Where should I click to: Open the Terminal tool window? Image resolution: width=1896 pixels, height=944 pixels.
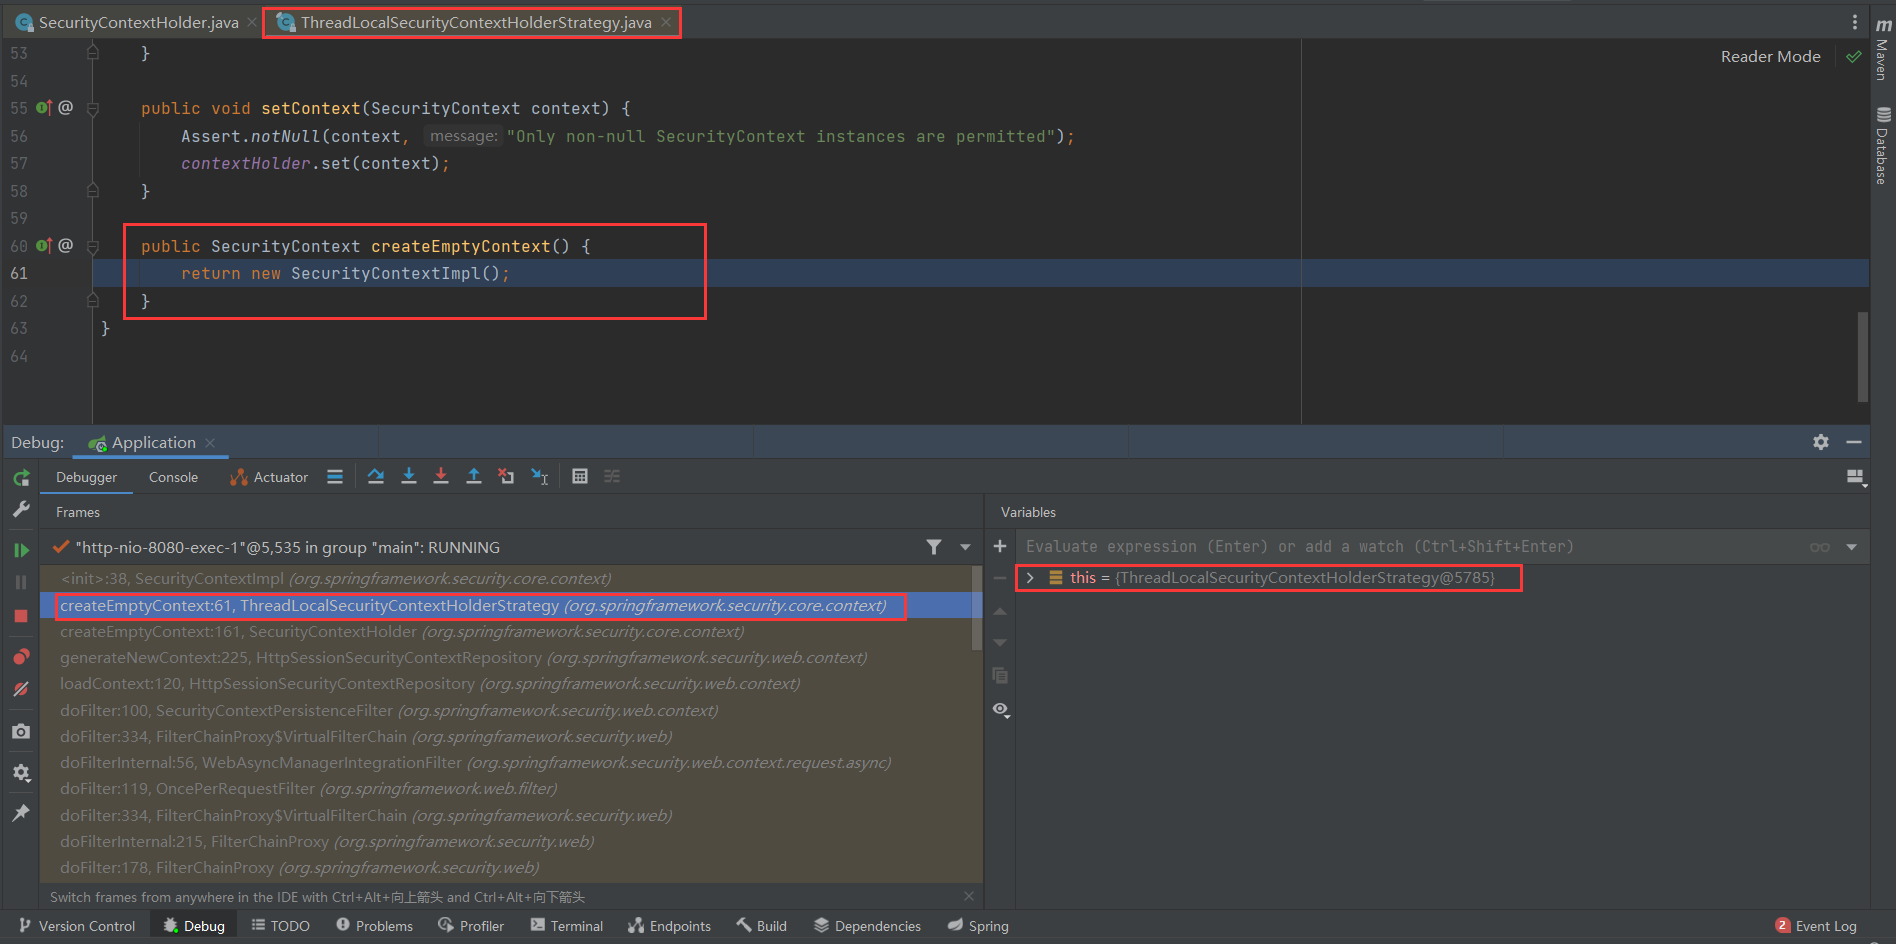tap(566, 925)
